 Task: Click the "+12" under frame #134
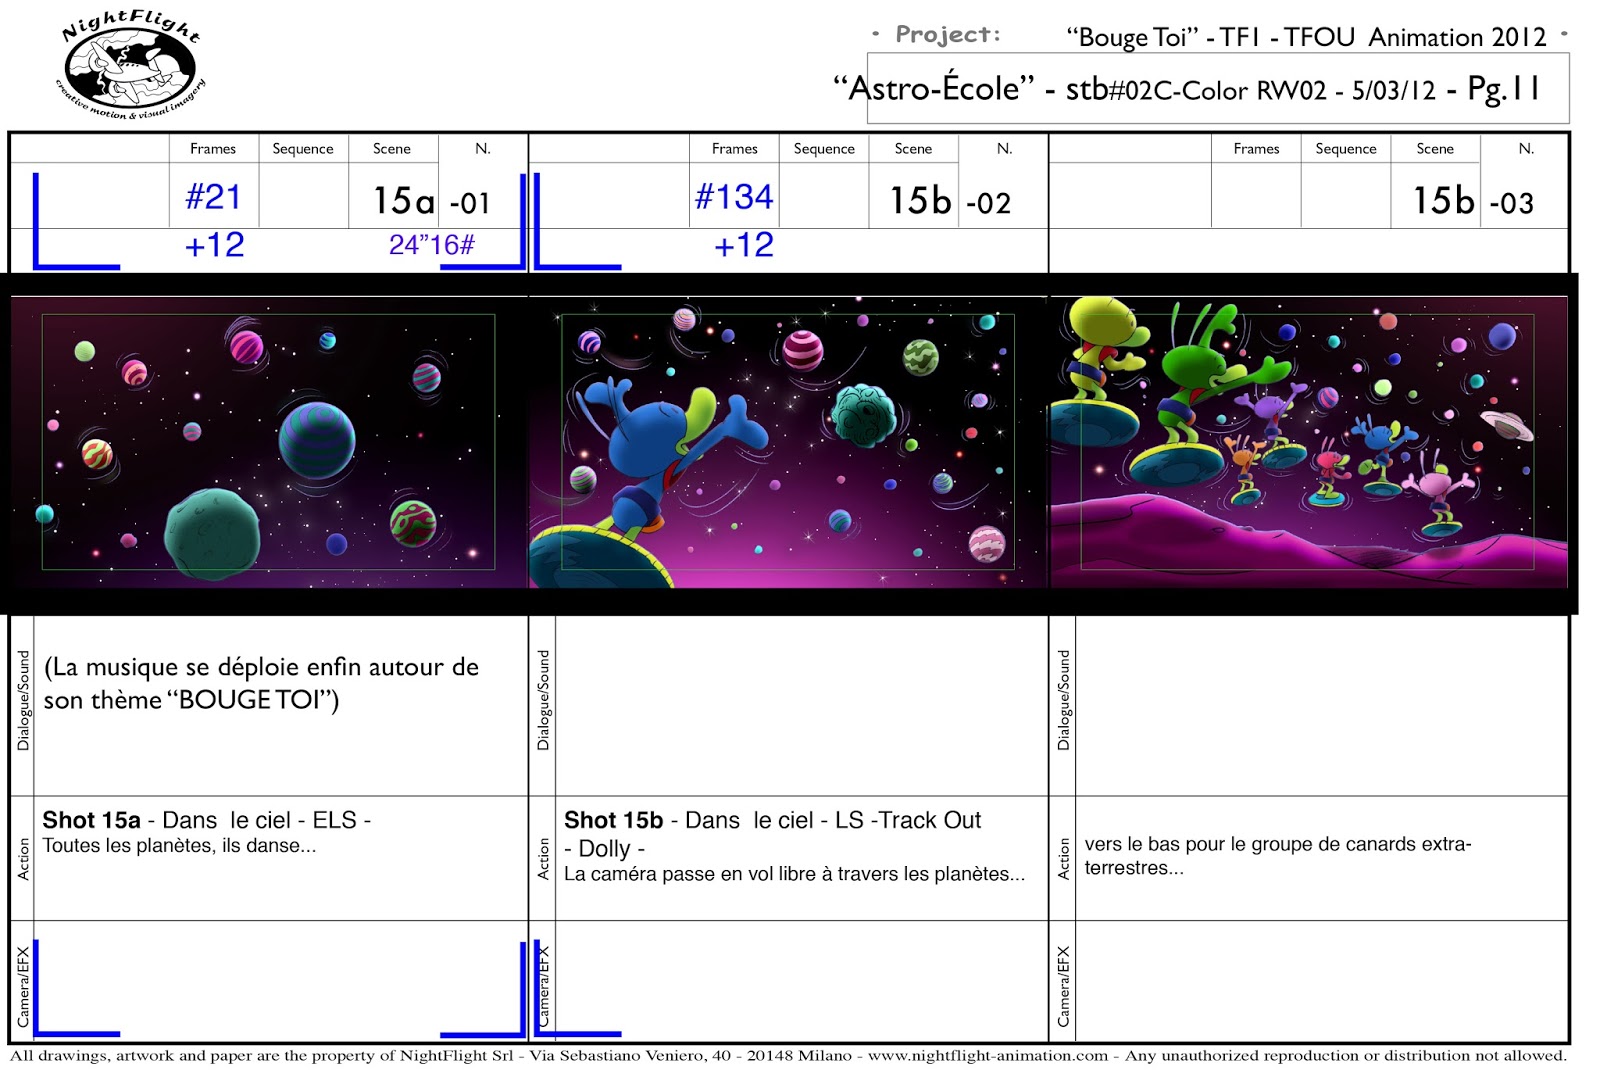tap(743, 245)
